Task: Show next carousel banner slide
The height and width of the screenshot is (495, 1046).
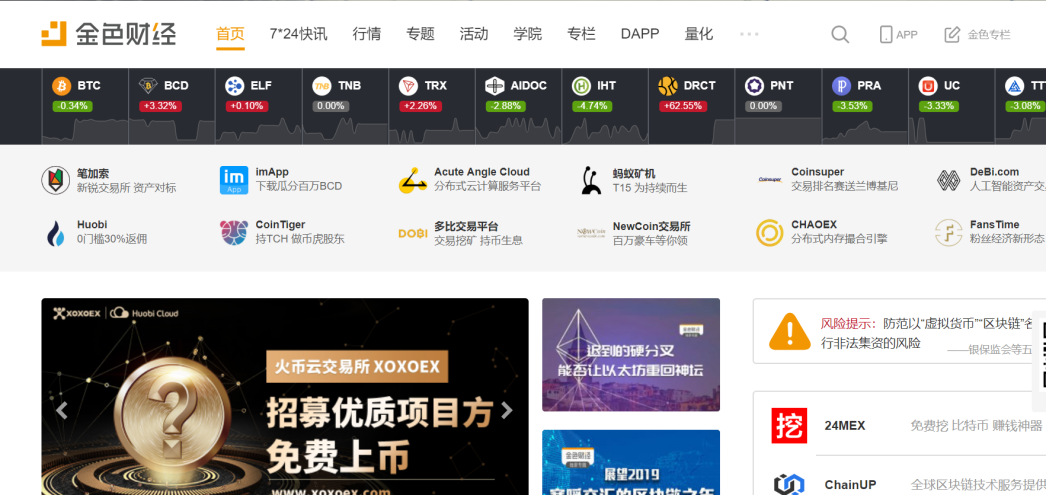Action: [x=506, y=410]
